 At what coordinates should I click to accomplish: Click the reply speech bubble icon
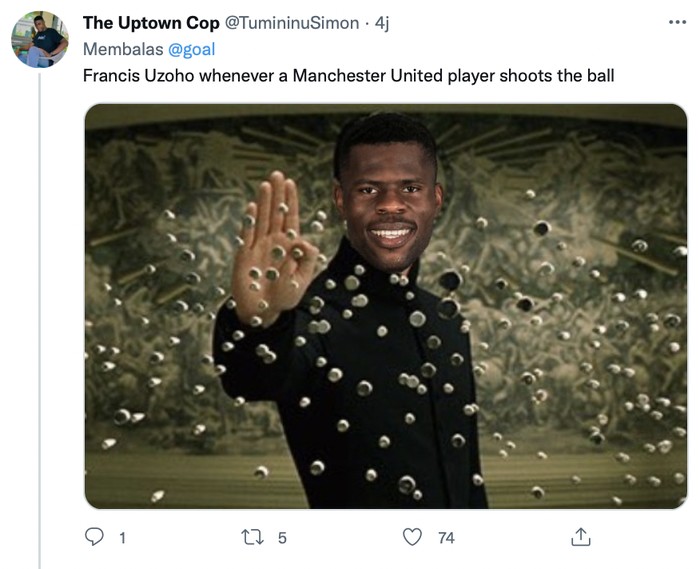[x=95, y=537]
